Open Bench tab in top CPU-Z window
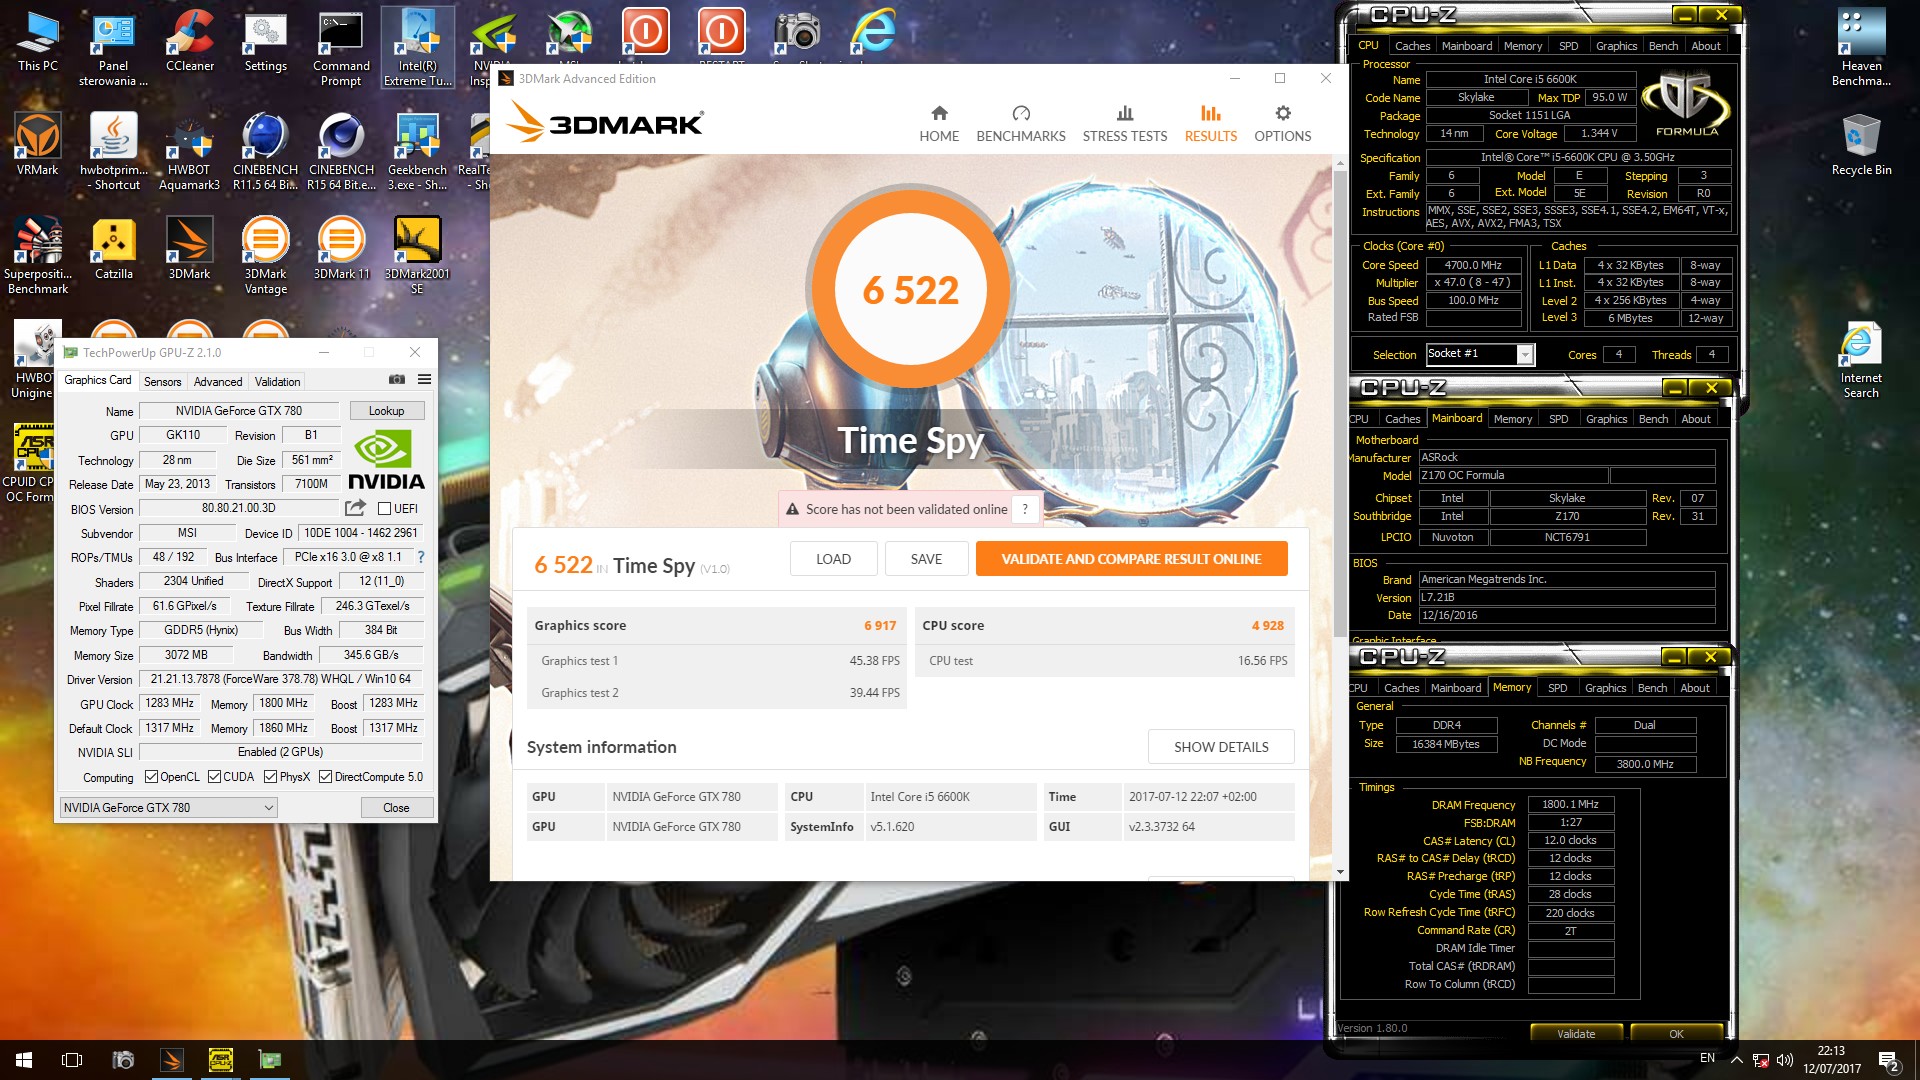The width and height of the screenshot is (1920, 1080). point(1663,46)
